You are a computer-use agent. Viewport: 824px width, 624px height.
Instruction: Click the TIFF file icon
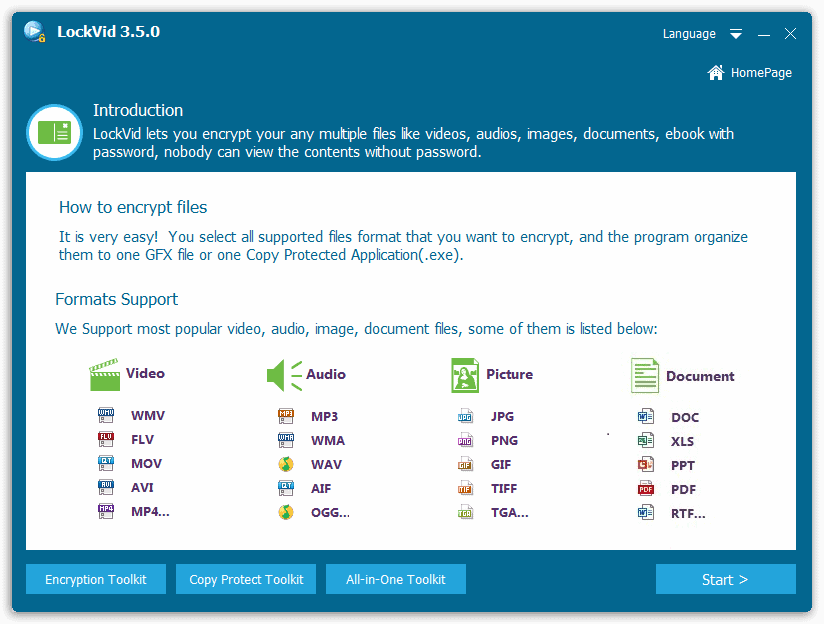point(465,488)
